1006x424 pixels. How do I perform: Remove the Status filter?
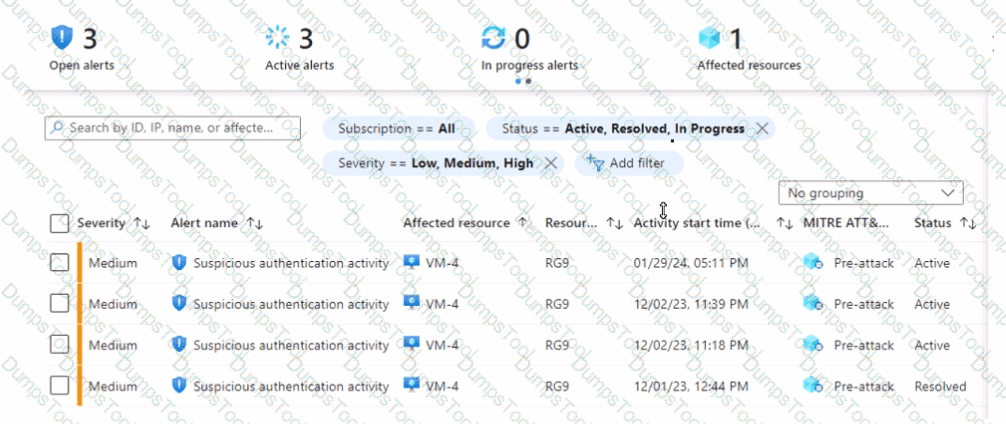click(x=762, y=129)
